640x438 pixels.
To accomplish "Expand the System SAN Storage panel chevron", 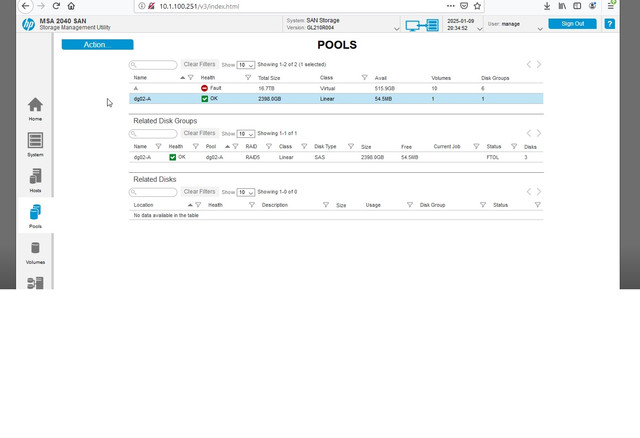I will click(x=396, y=29).
